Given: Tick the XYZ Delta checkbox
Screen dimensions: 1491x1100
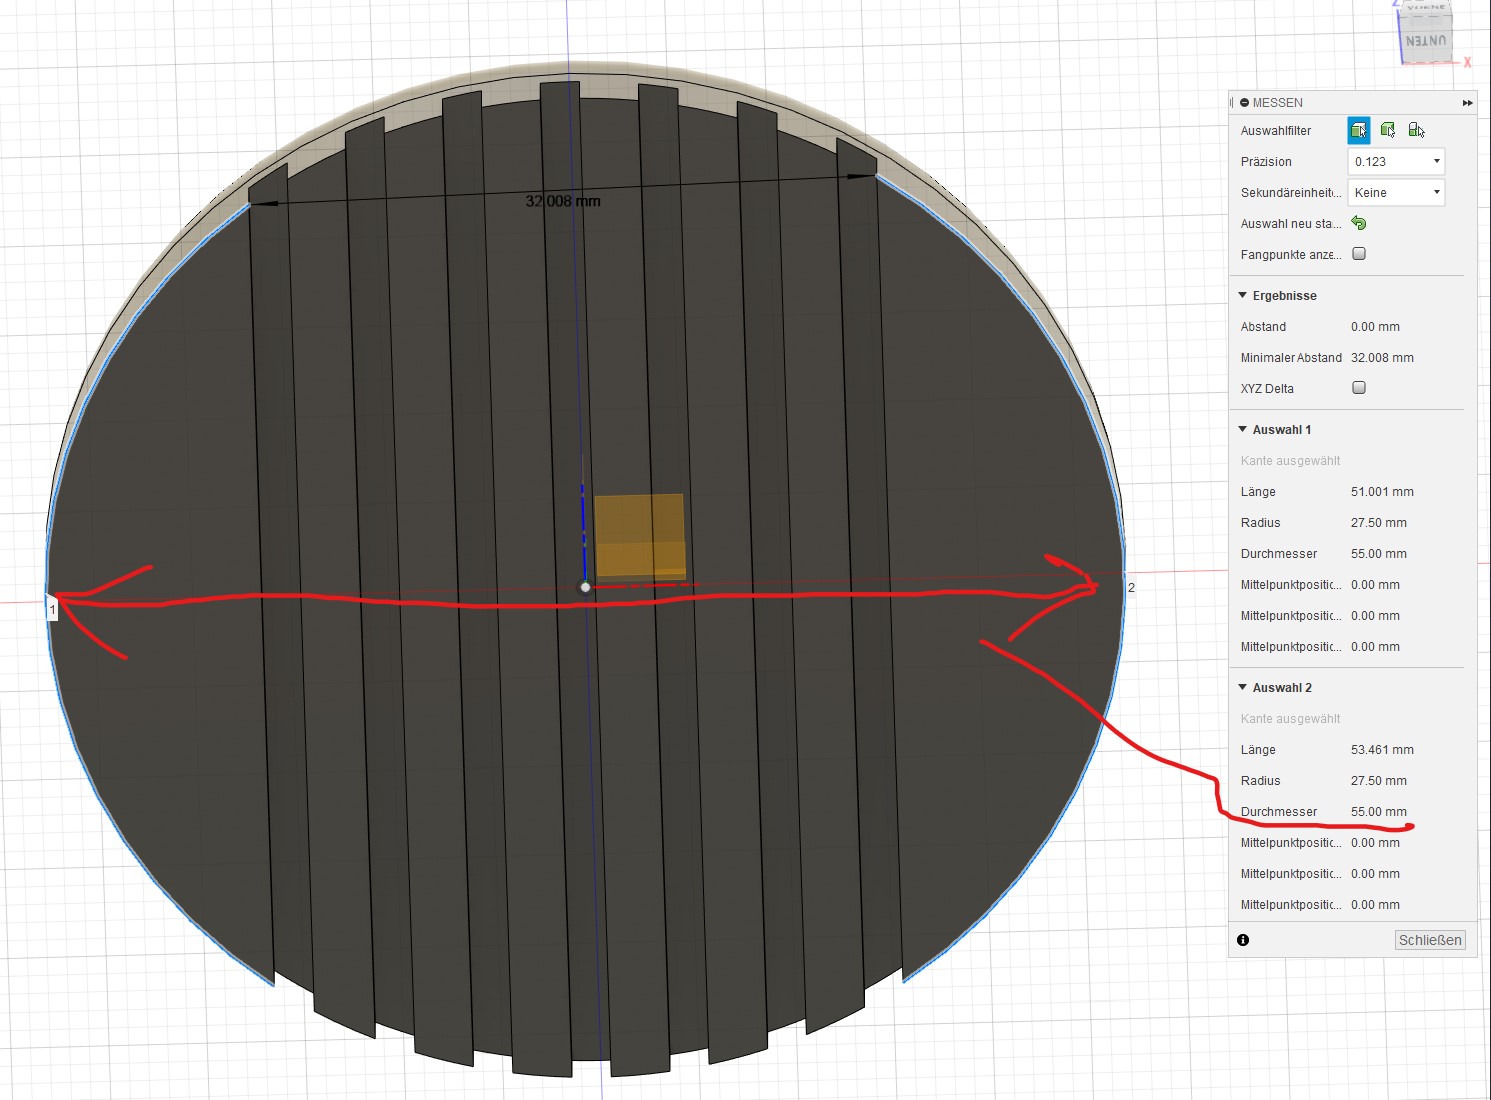Looking at the screenshot, I should [x=1359, y=388].
